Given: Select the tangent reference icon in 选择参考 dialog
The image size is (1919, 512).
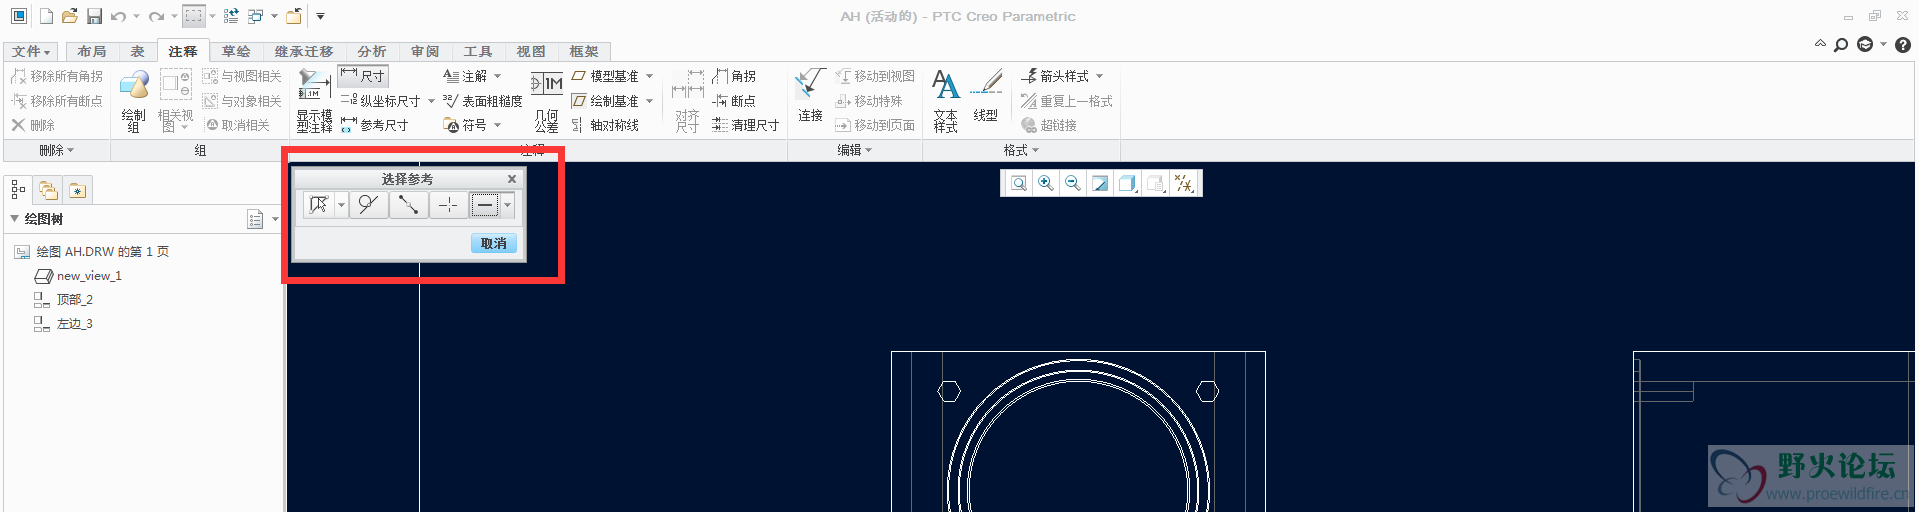Looking at the screenshot, I should coord(368,205).
